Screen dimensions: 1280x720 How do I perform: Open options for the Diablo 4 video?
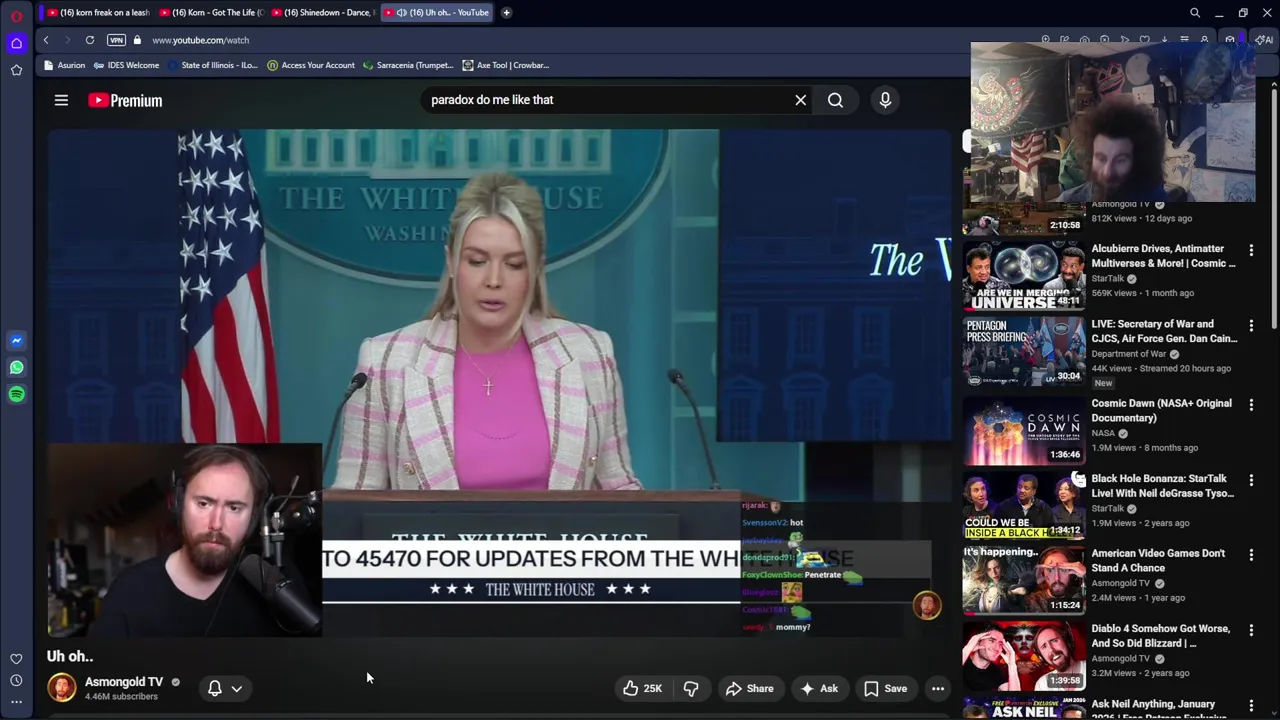(1251, 630)
